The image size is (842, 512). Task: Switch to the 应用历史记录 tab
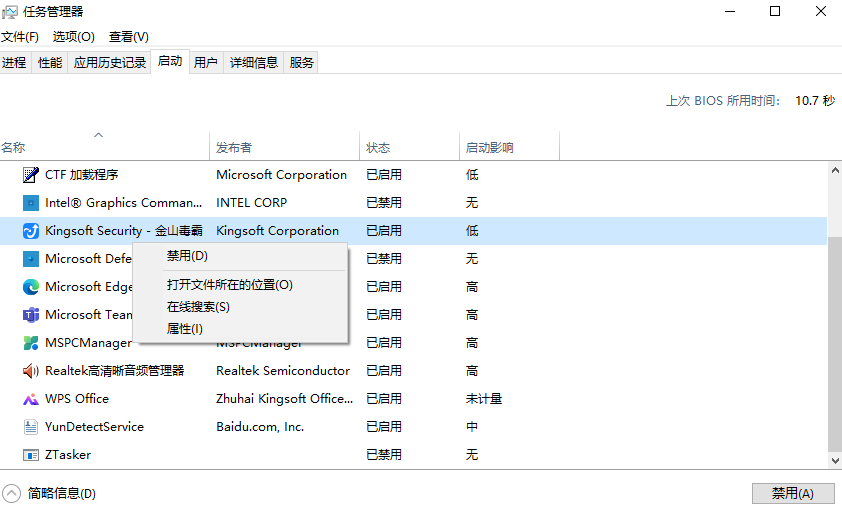(x=110, y=62)
